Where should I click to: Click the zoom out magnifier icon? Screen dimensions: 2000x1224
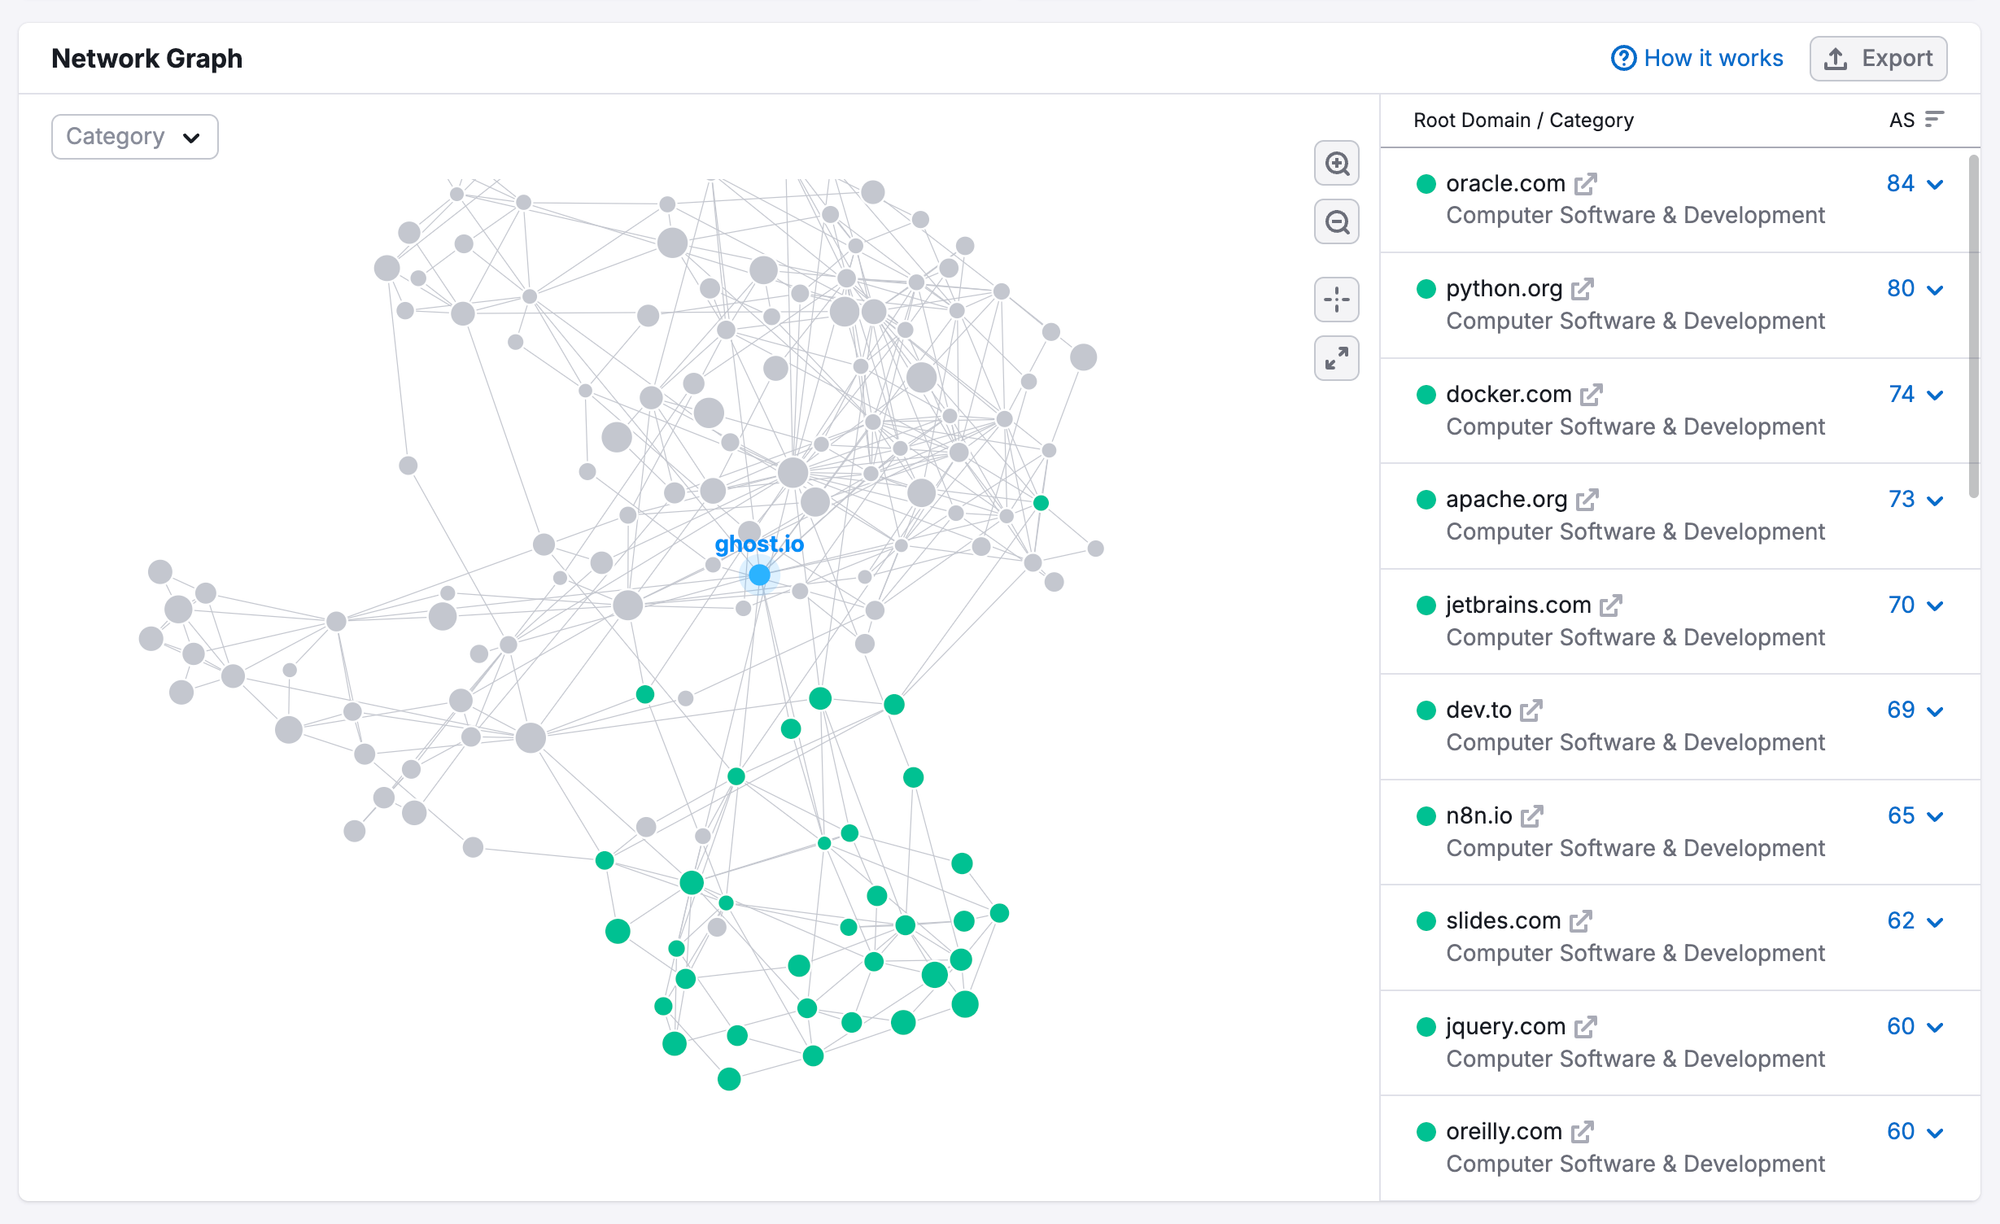point(1337,222)
